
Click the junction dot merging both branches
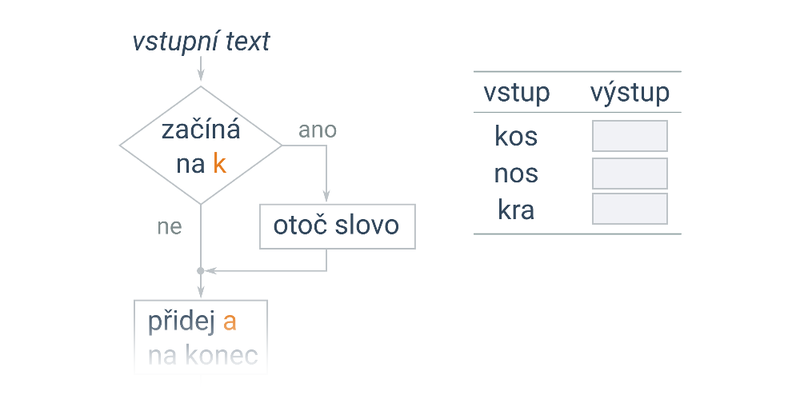tap(201, 270)
